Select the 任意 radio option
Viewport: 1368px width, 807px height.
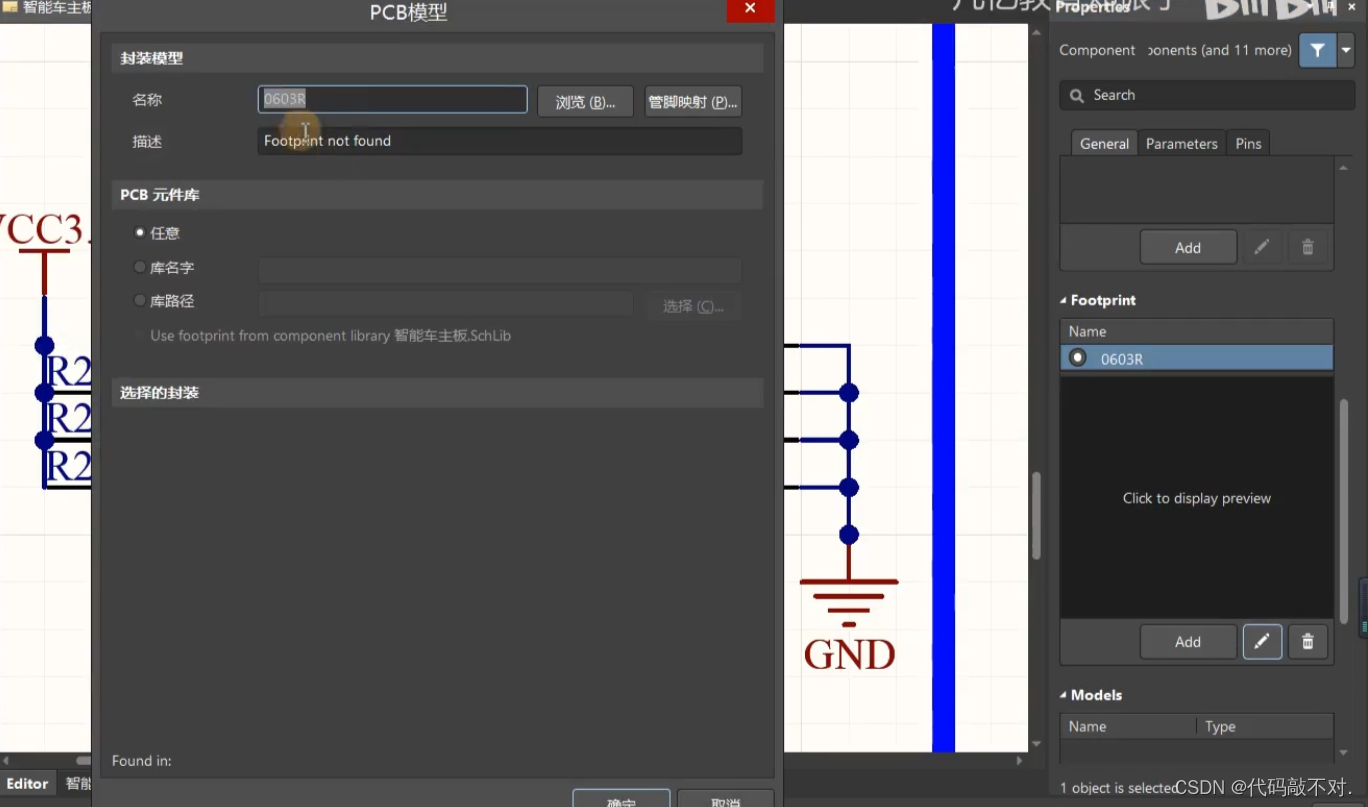[139, 232]
